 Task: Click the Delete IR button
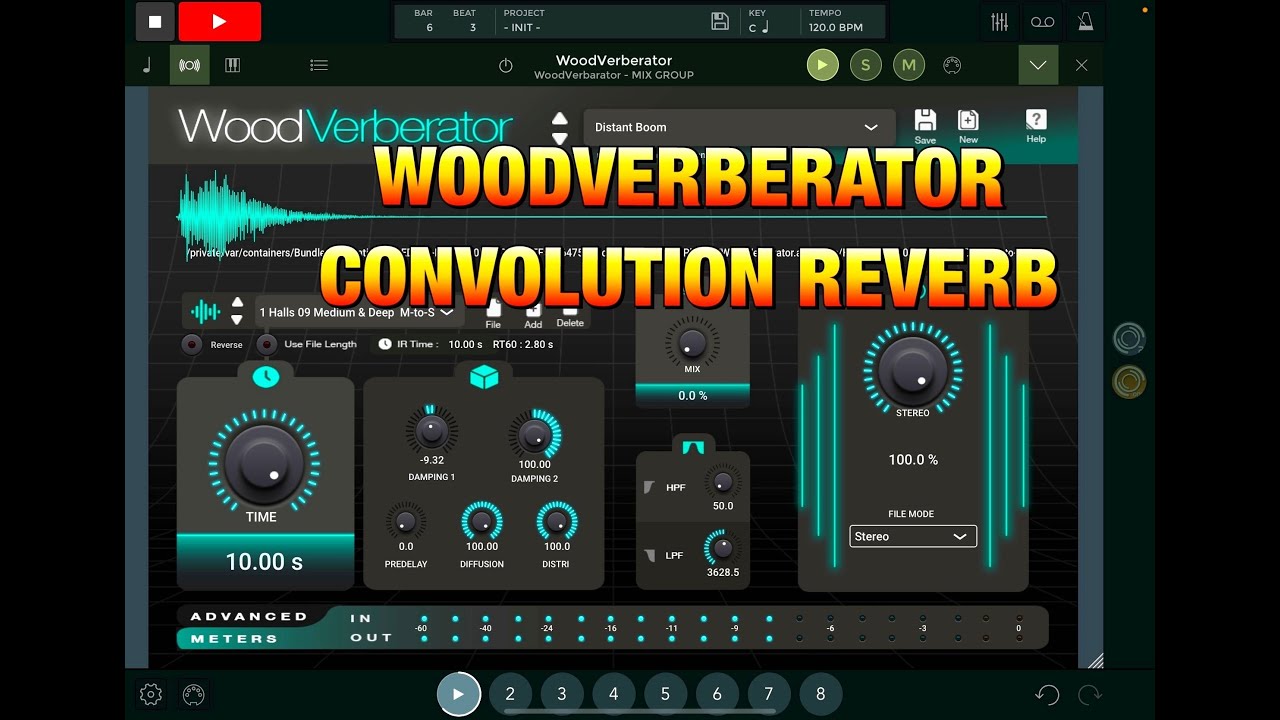click(570, 315)
